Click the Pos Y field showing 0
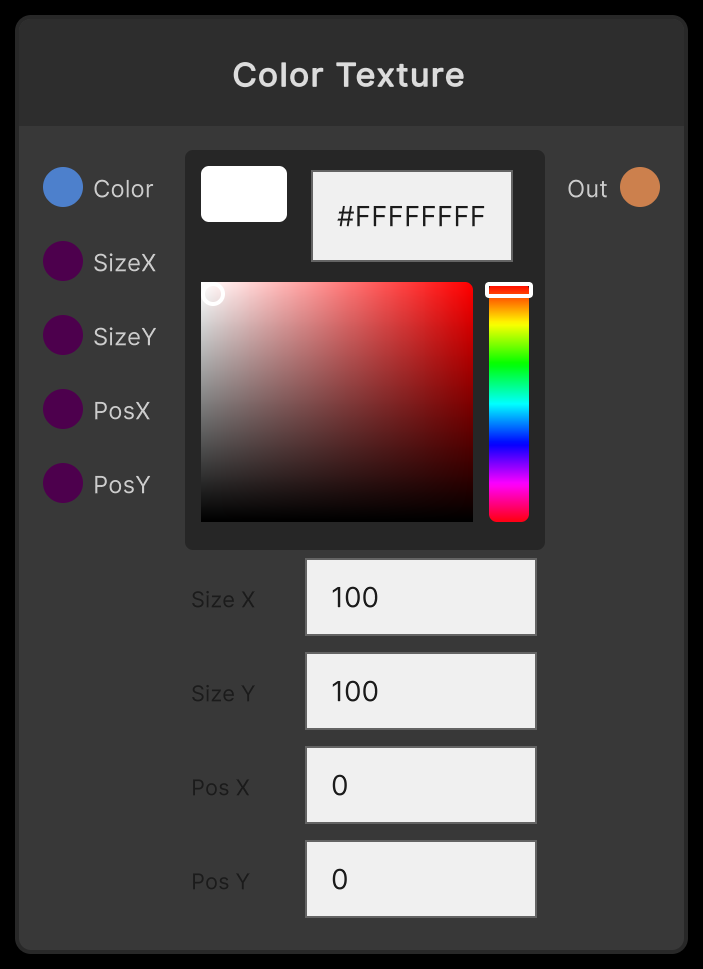 [420, 878]
